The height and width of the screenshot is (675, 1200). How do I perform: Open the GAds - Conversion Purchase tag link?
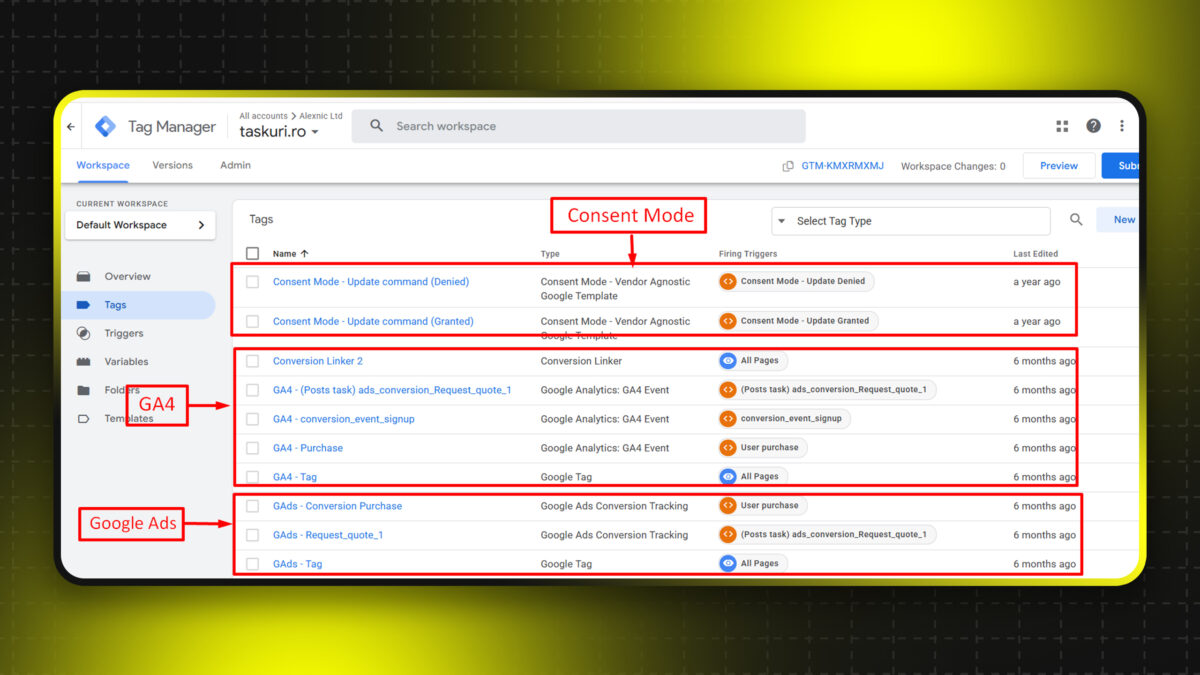[x=337, y=506]
